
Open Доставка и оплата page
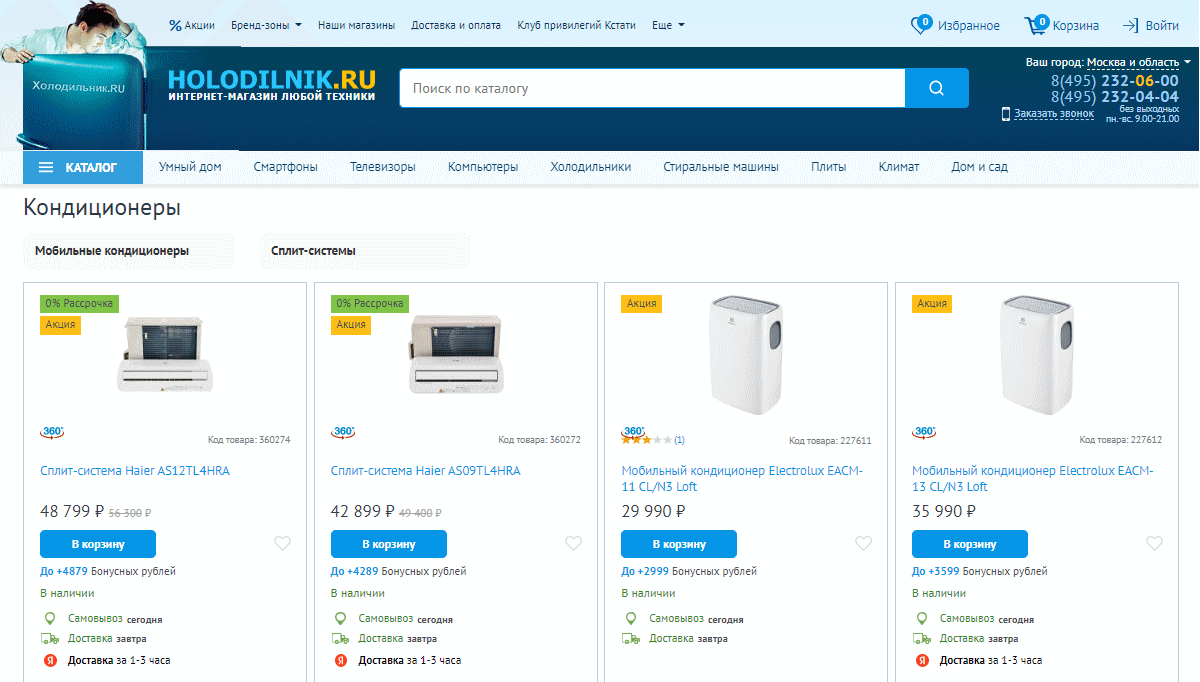[456, 25]
